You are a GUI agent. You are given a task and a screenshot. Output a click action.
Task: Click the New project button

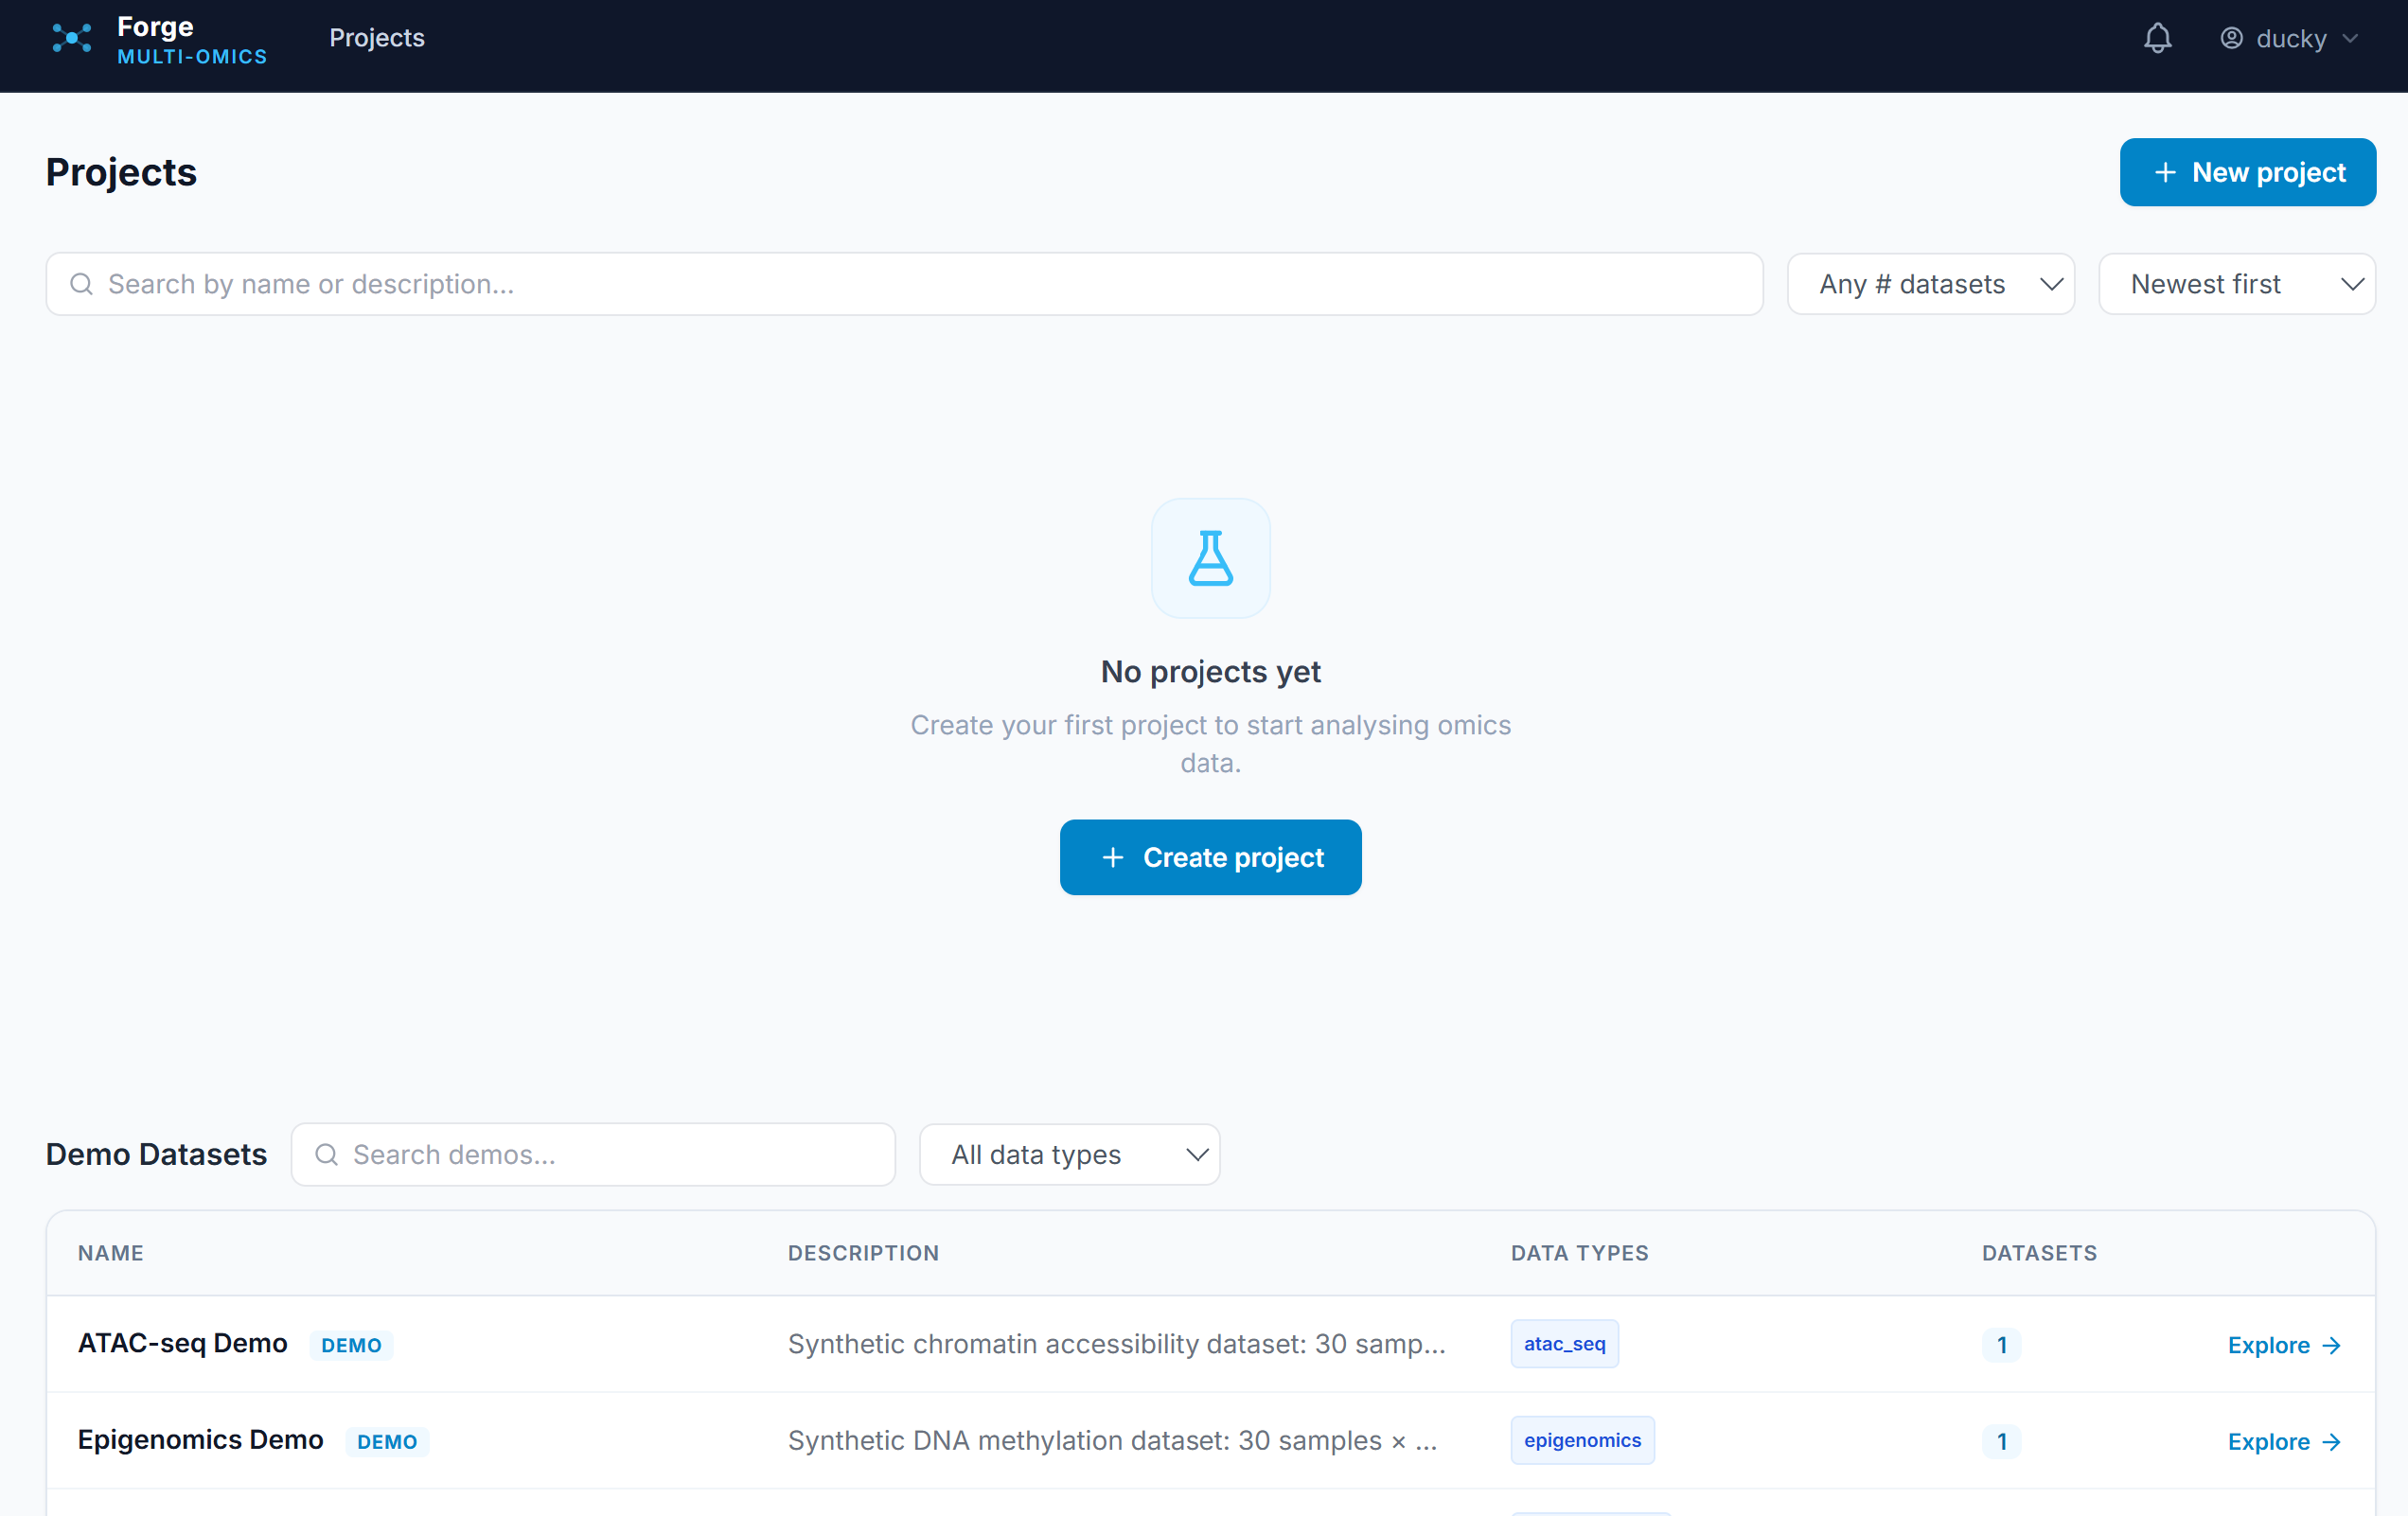(2247, 172)
